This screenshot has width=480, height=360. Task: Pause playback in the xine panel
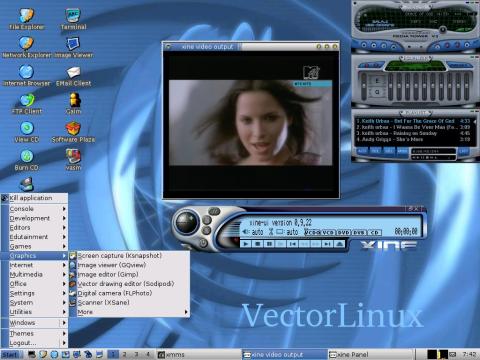[269, 244]
